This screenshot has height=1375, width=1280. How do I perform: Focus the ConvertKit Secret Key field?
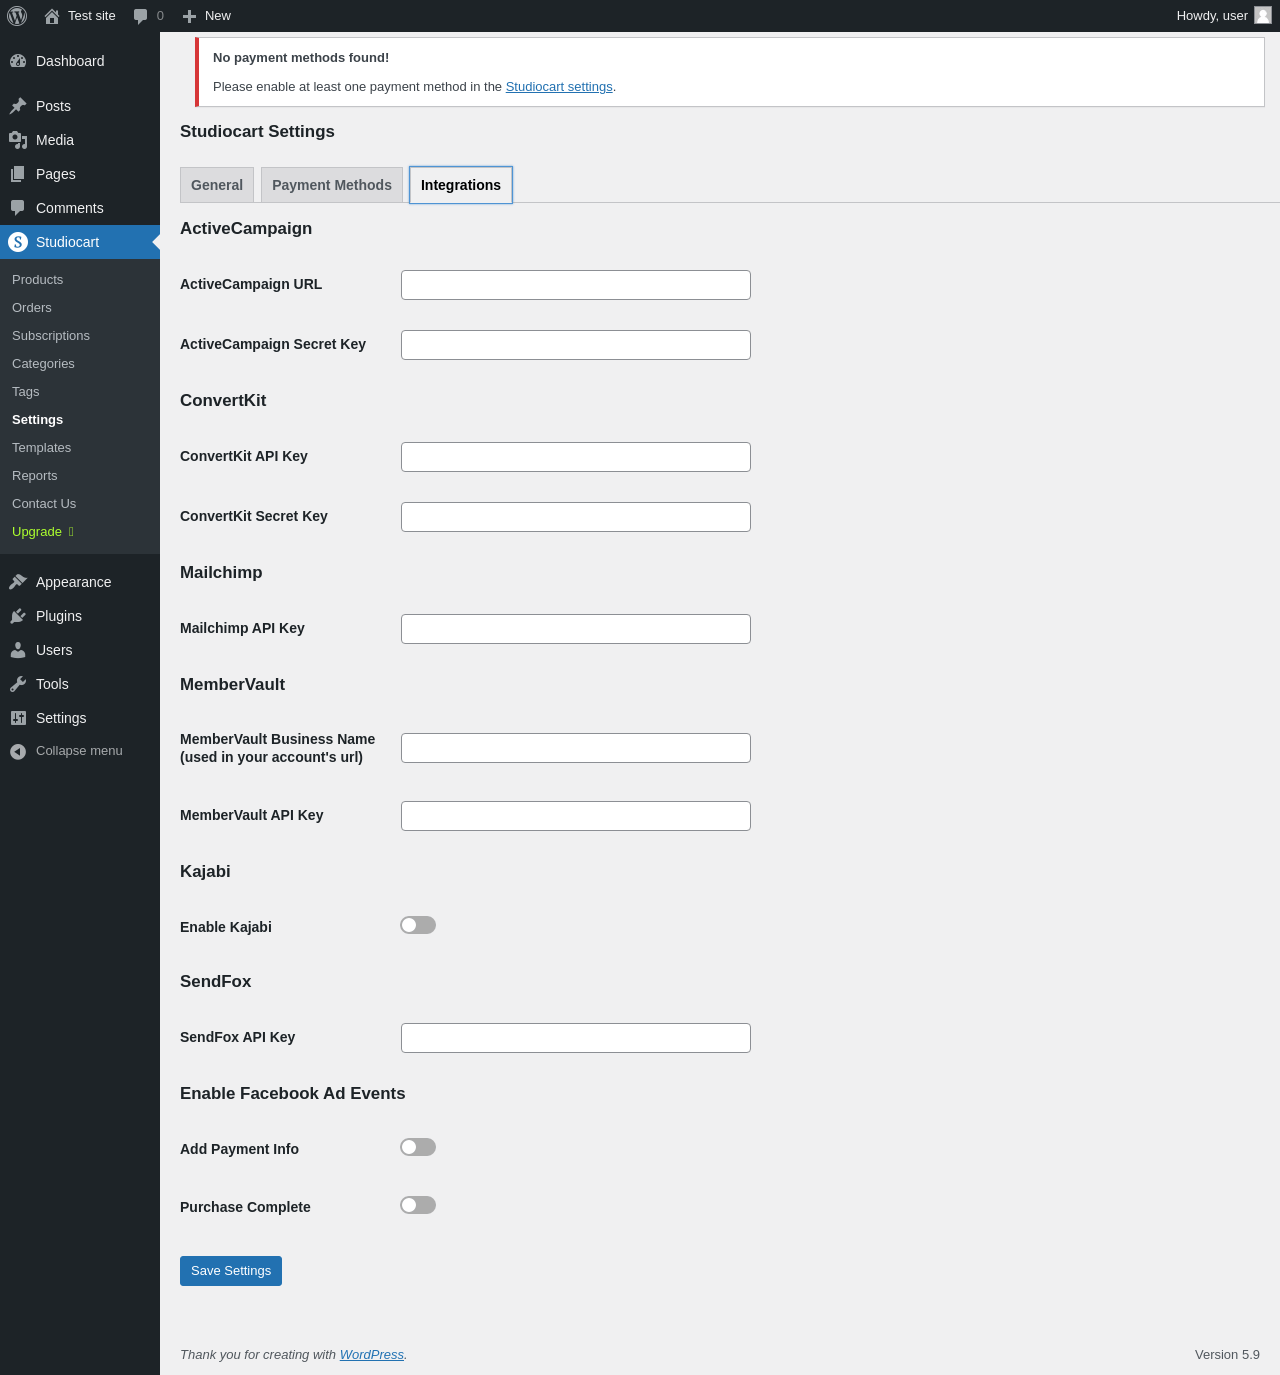click(576, 517)
